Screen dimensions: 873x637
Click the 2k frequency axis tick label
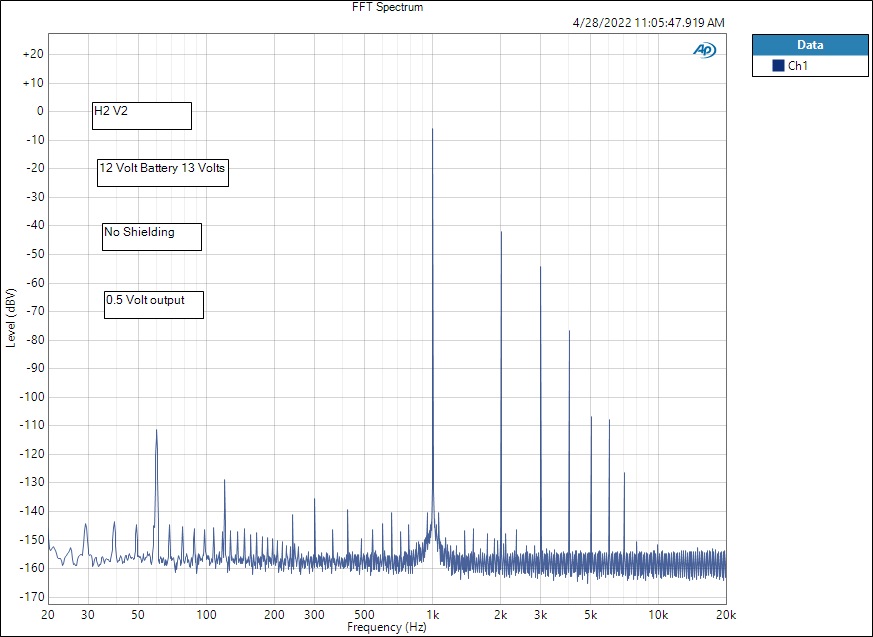tap(501, 615)
